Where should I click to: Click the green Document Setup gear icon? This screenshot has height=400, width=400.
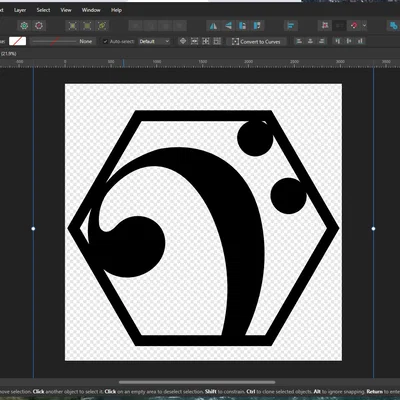(x=24, y=26)
